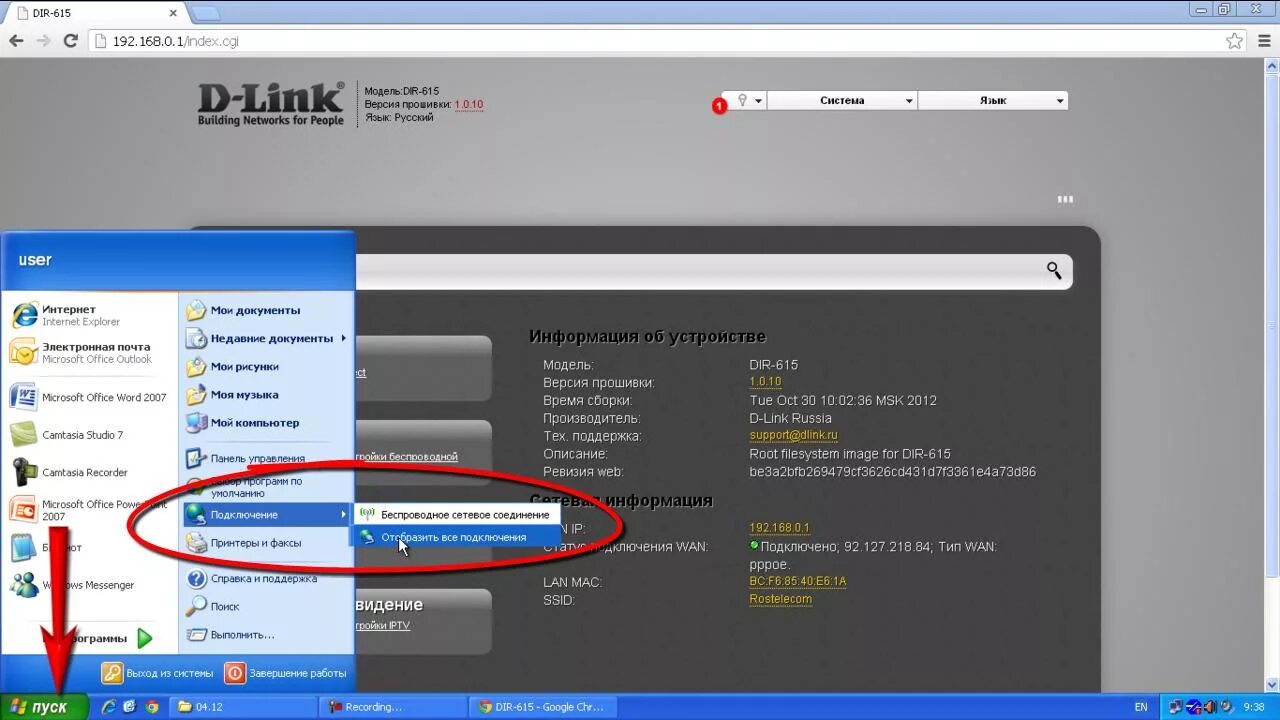1280x720 pixels.
Task: Select Отобразить все подключения
Action: [x=455, y=537]
